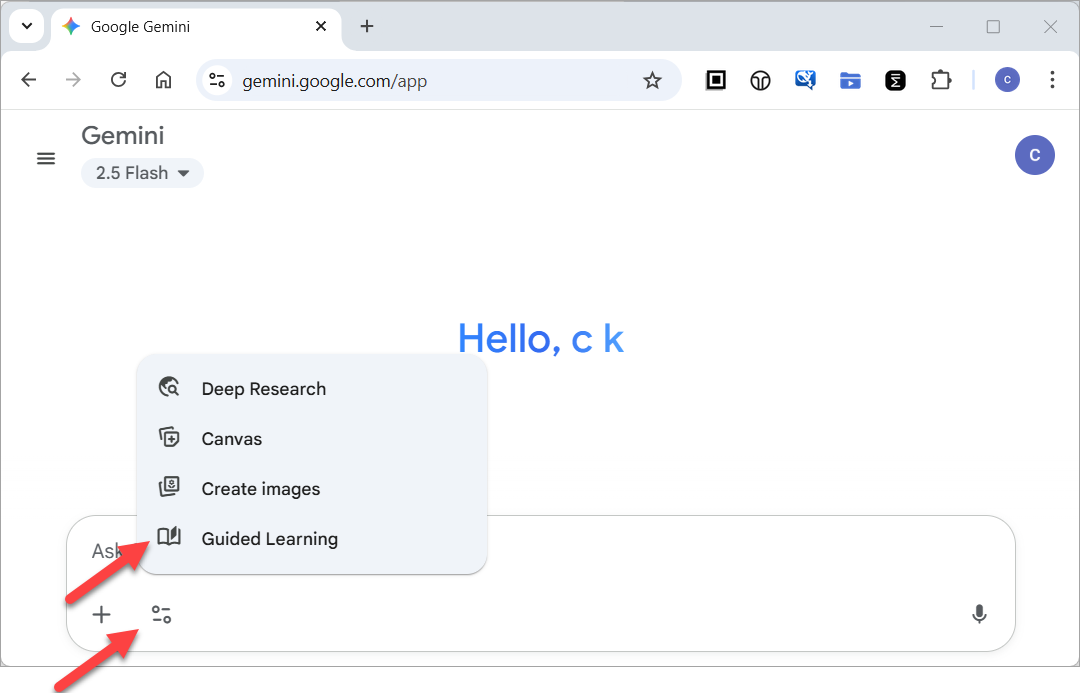Select the Google Gemini tab
Screen dimensions: 1080x693
[196, 27]
